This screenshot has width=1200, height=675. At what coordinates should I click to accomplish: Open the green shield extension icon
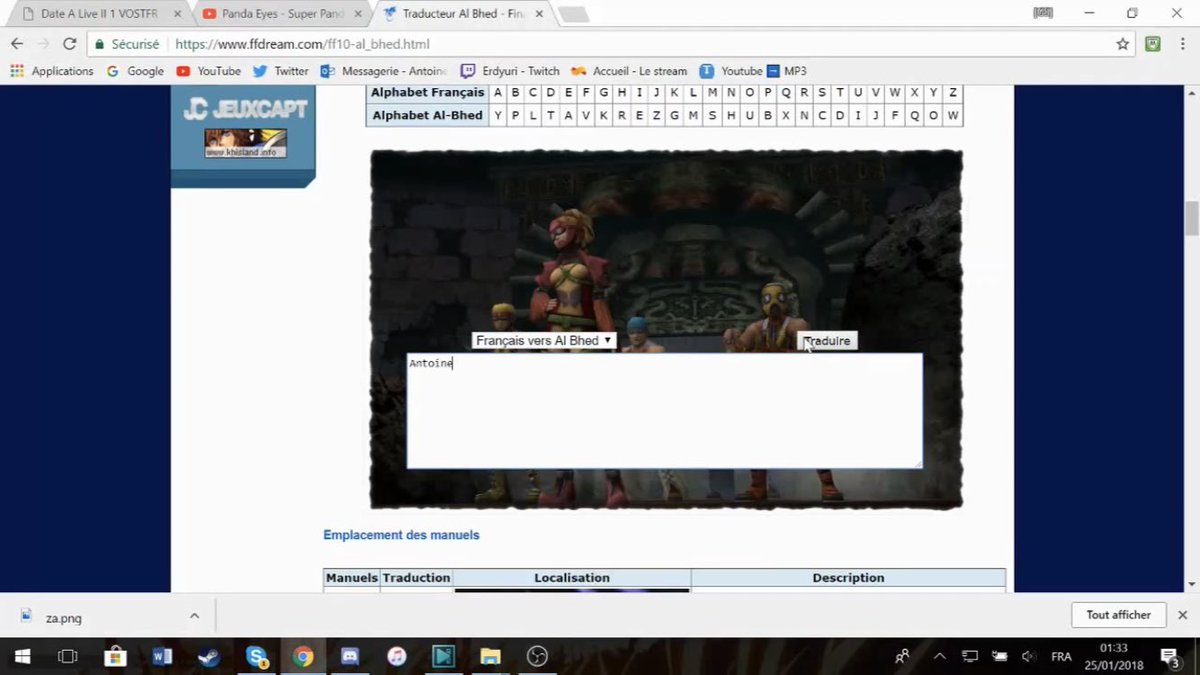coord(1152,44)
